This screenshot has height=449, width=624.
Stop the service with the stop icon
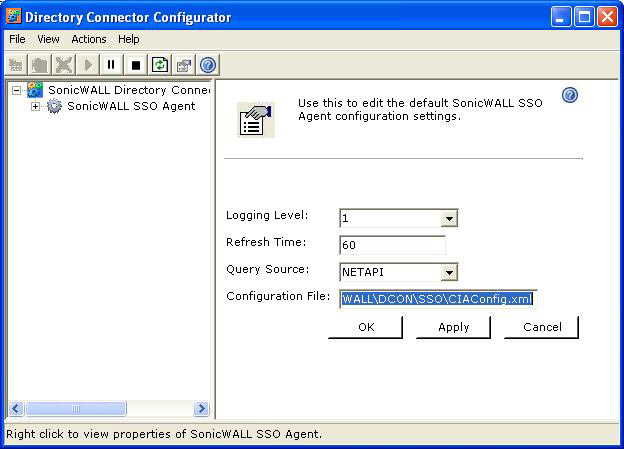click(136, 64)
